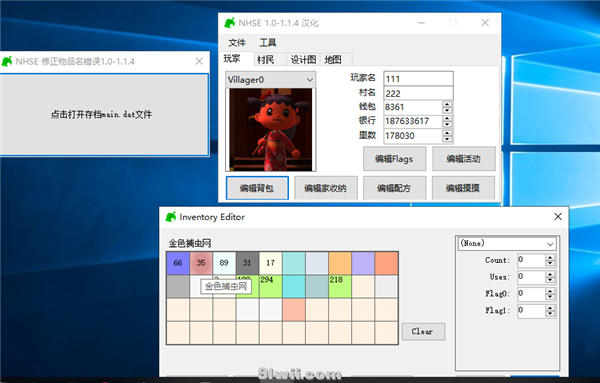Click the 编辑活动 button
The image size is (600, 383).
tap(463, 159)
